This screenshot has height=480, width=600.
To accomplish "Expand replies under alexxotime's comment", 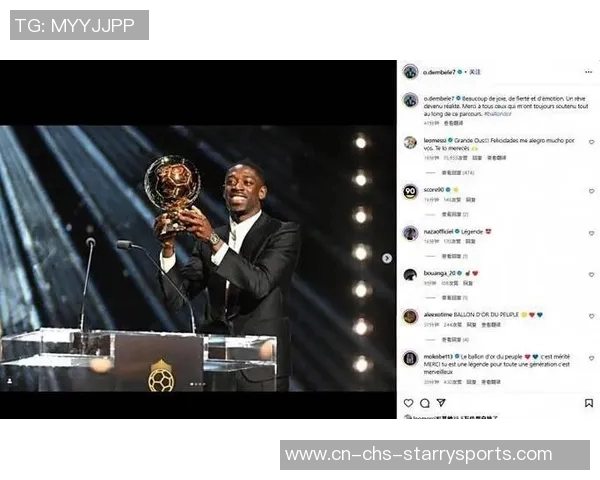I will coord(455,340).
